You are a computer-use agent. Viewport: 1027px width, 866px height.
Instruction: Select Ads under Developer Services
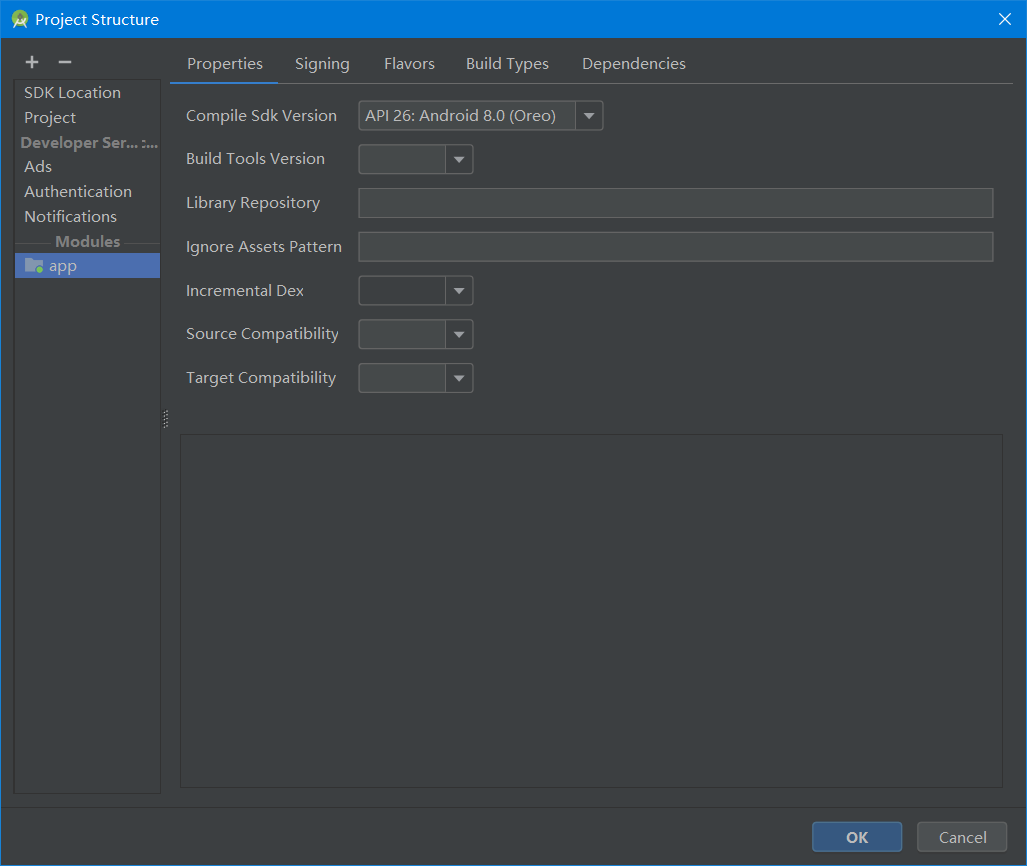[38, 166]
